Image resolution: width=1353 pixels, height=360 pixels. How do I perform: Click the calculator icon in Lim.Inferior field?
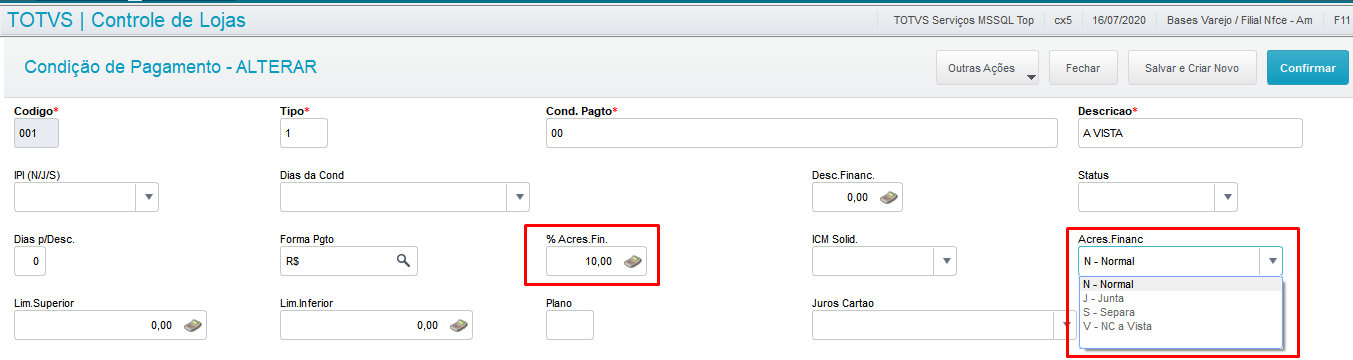[458, 325]
